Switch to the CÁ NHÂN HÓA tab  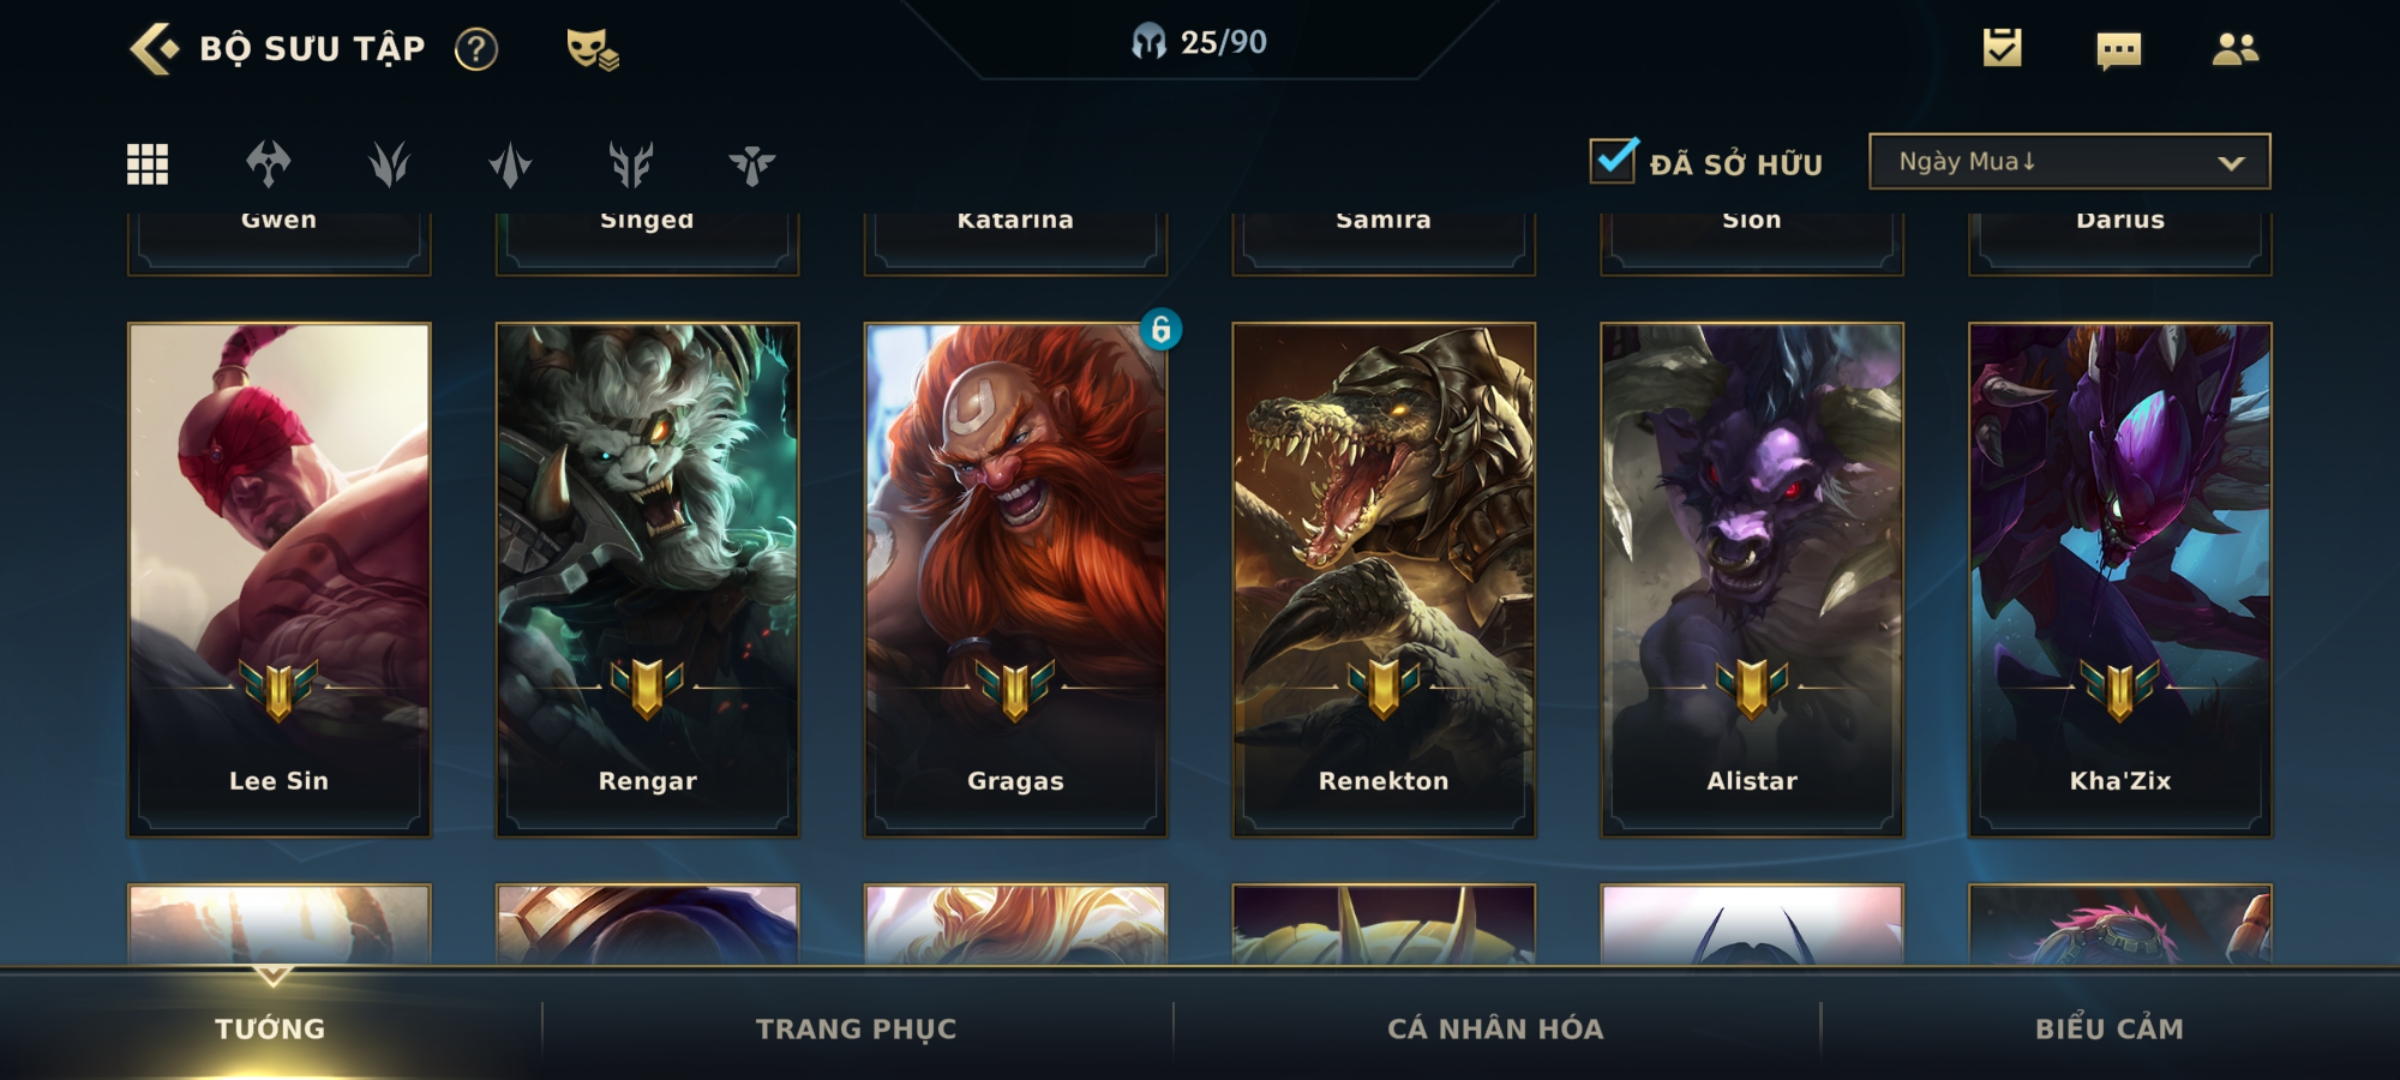point(1495,1028)
